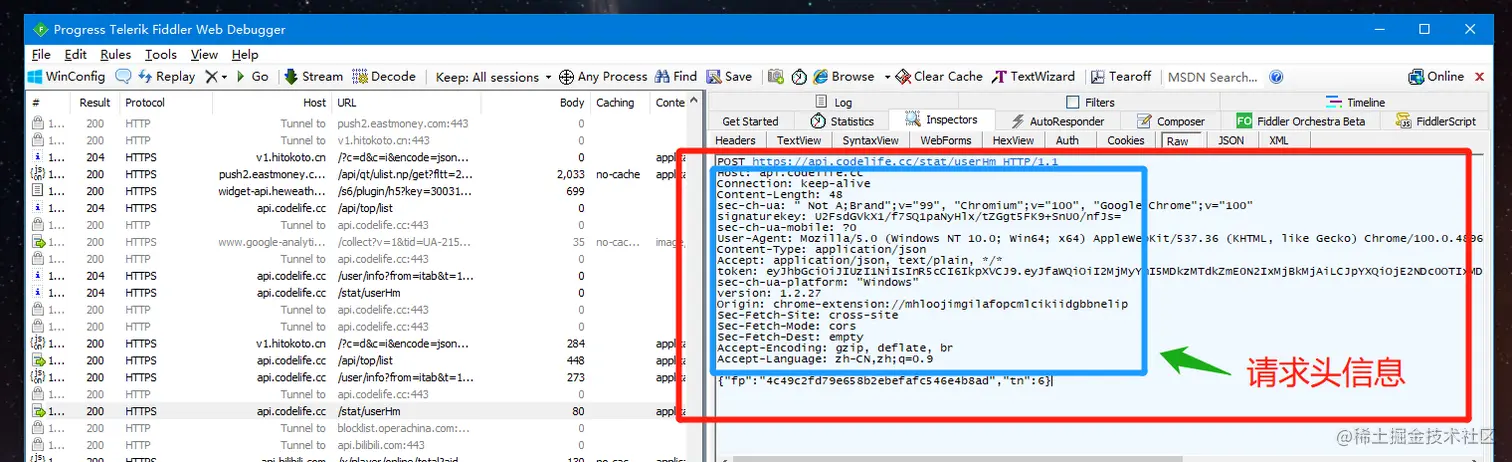Toggle Stream mode
1512x462 pixels.
pyautogui.click(x=314, y=77)
